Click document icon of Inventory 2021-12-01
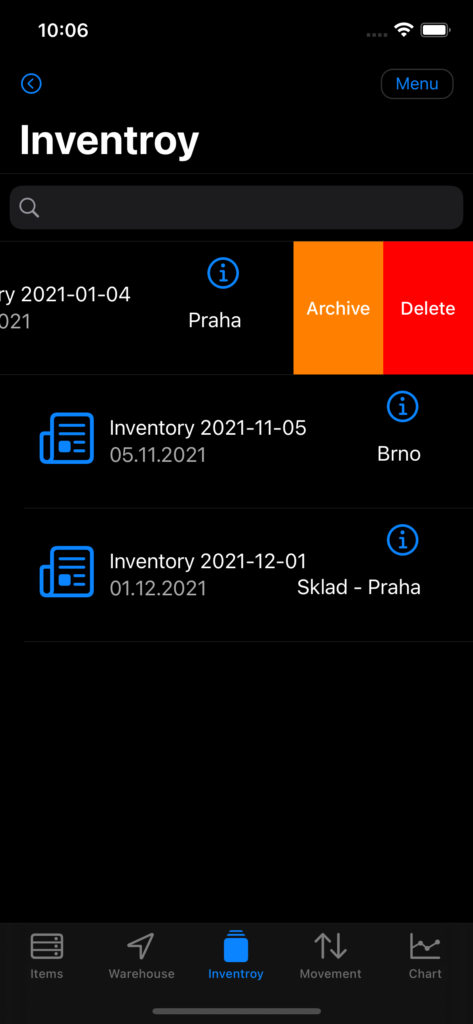473x1024 pixels. pos(67,571)
